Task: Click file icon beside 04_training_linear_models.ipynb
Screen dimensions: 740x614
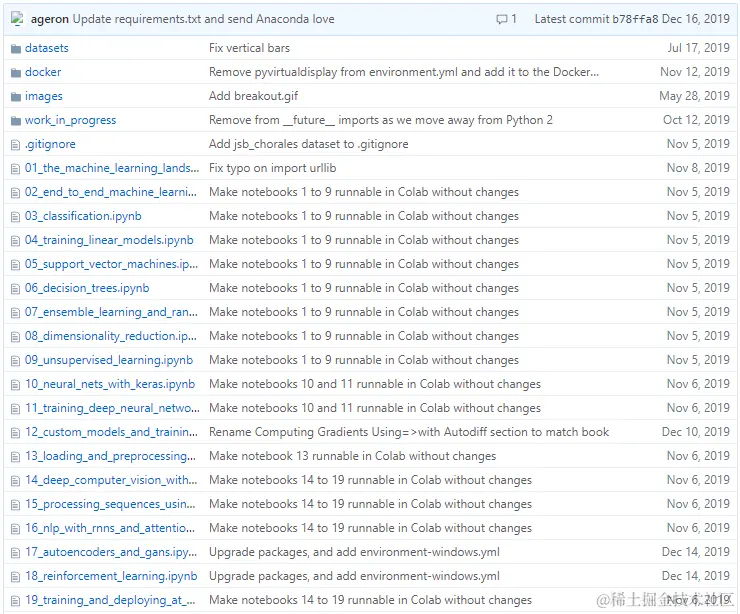Action: tap(16, 241)
